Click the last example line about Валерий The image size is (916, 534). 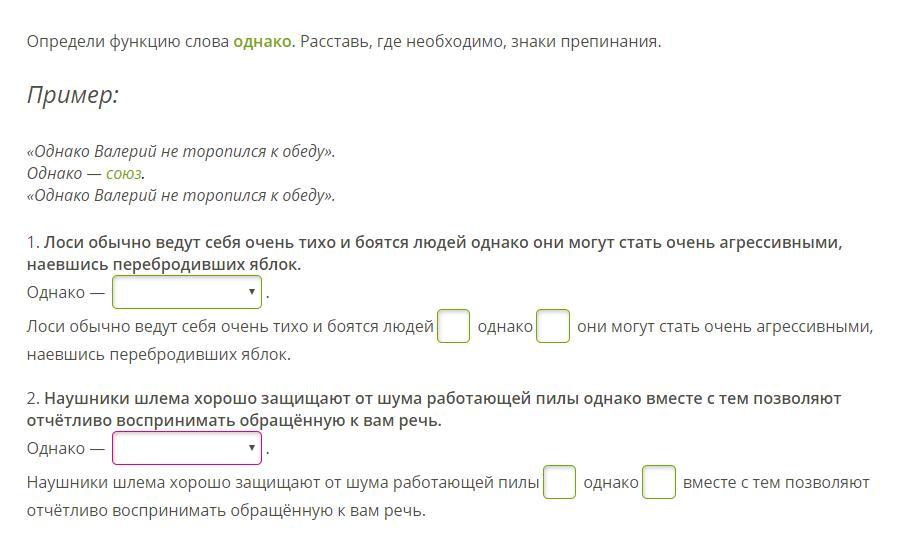point(181,195)
